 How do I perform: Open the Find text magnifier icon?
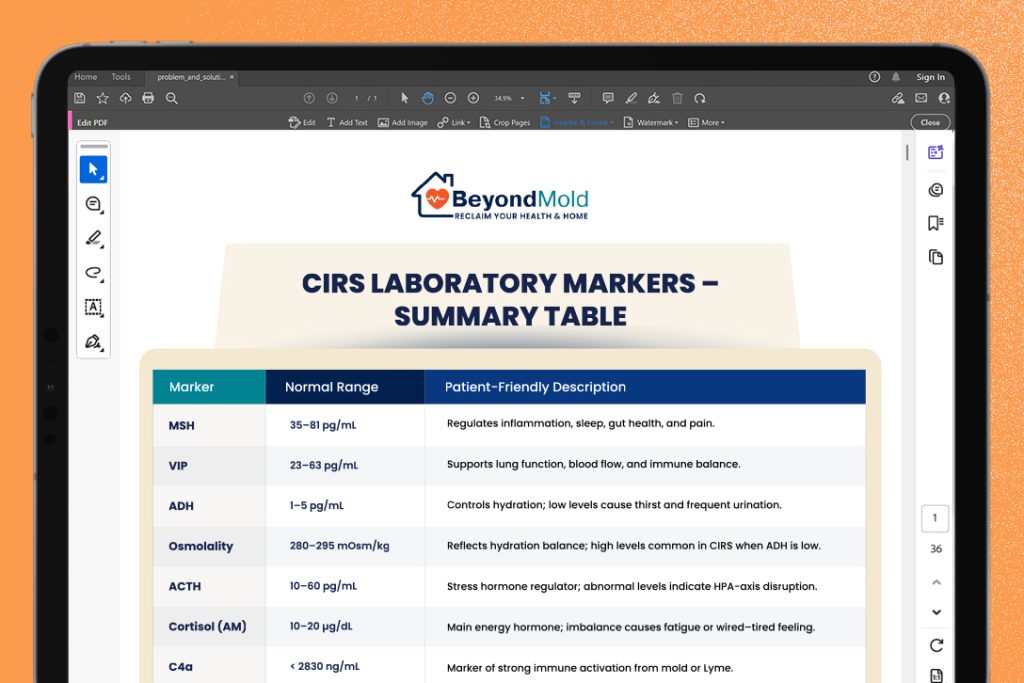(172, 98)
